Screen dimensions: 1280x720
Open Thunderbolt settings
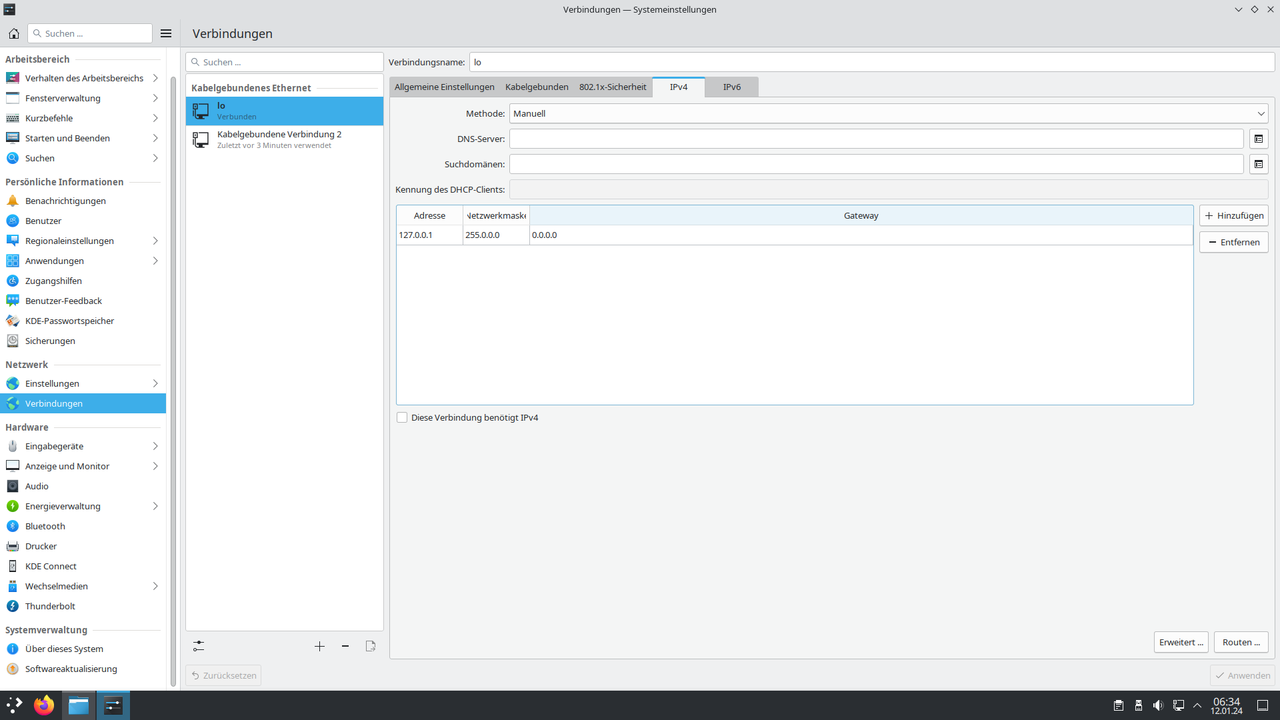click(x=83, y=606)
